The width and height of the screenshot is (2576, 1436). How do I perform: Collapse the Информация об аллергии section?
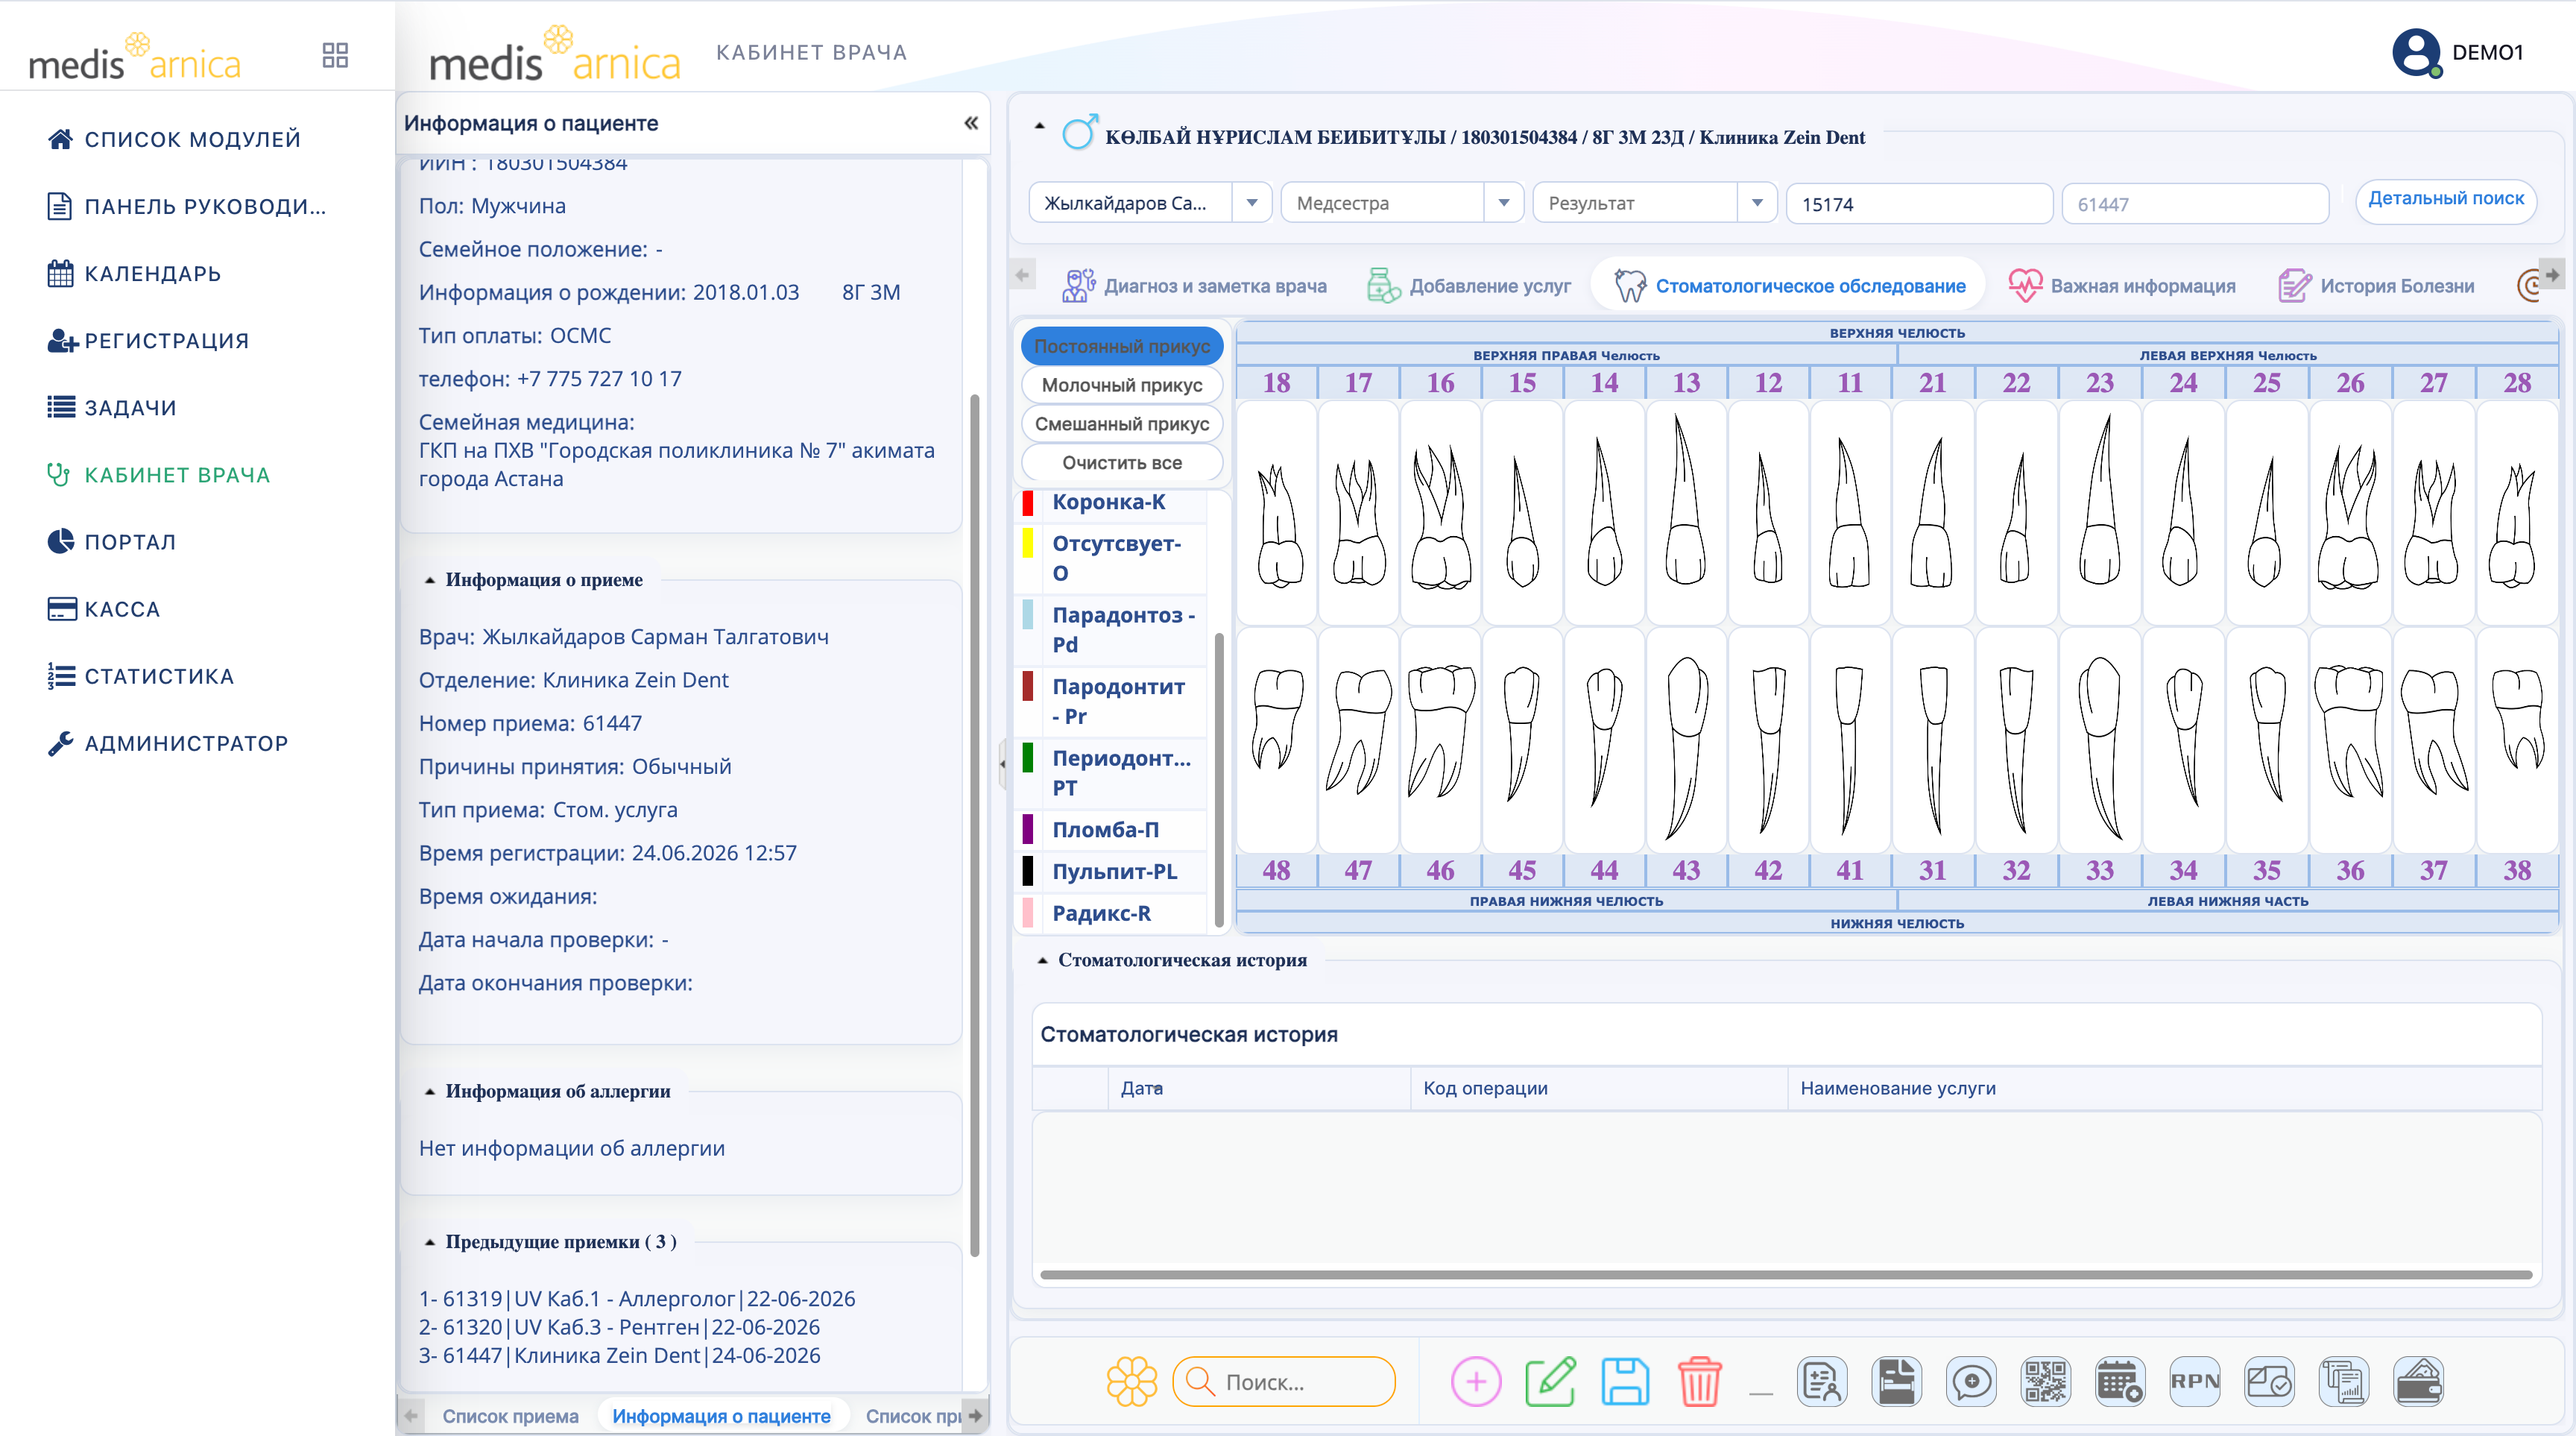point(430,1091)
